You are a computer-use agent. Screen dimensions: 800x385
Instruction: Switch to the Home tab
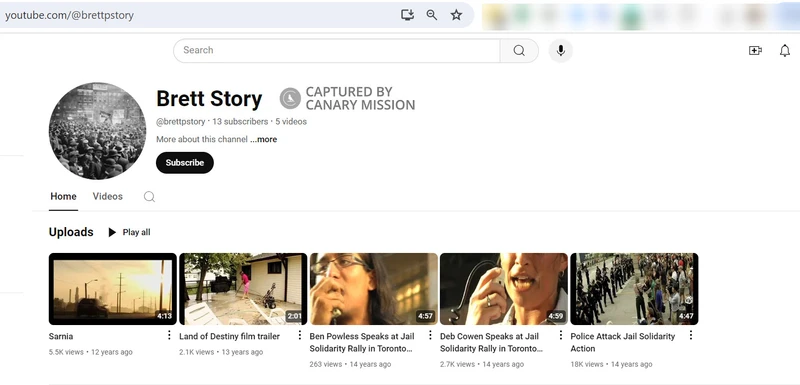click(63, 196)
